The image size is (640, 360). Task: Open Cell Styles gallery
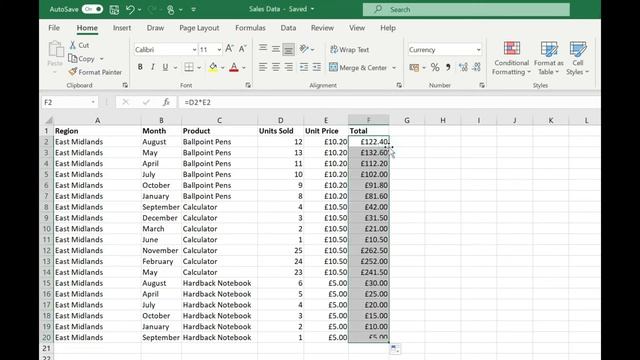coord(578,58)
